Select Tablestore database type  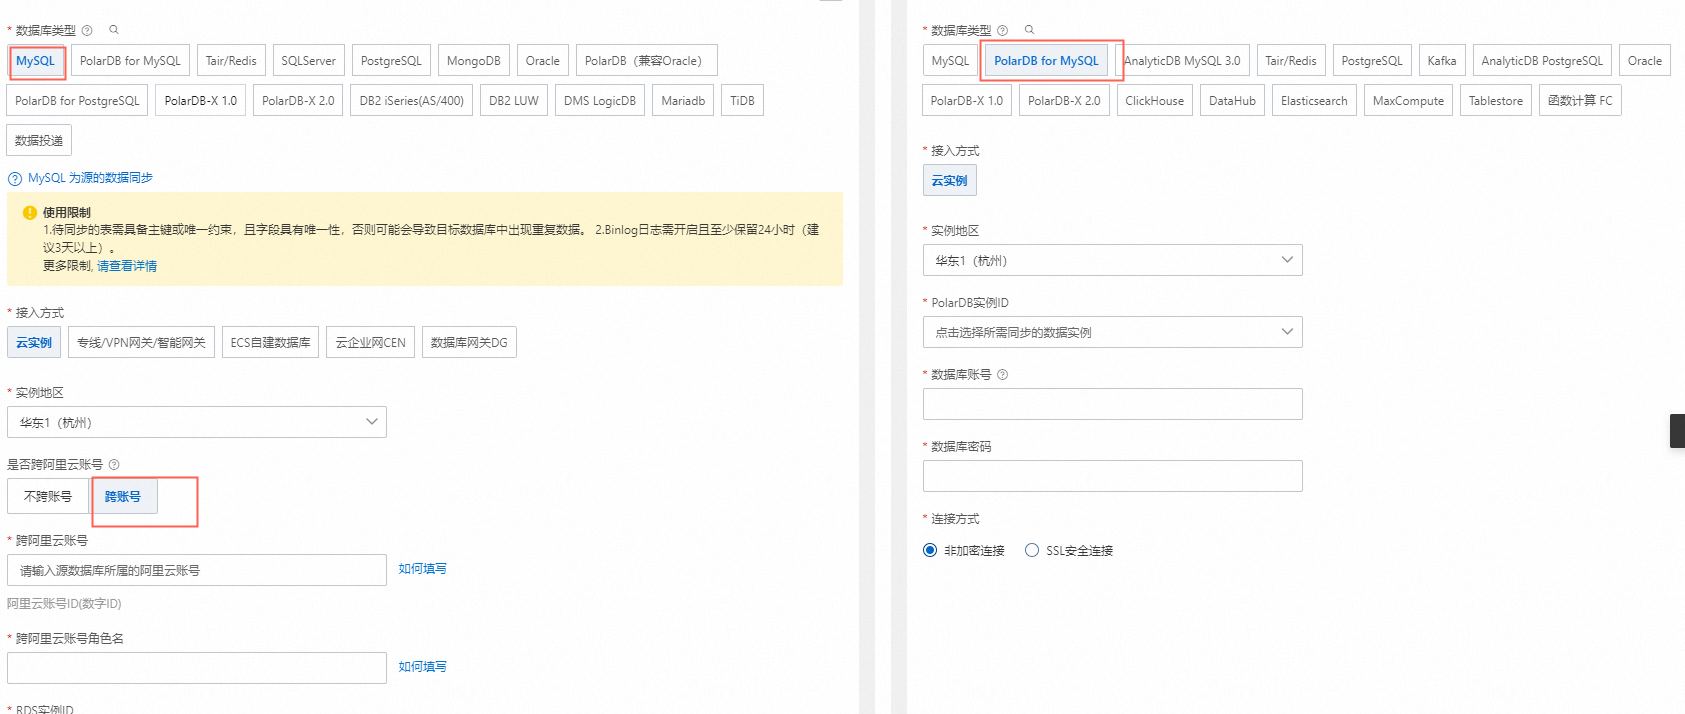[x=1496, y=101]
